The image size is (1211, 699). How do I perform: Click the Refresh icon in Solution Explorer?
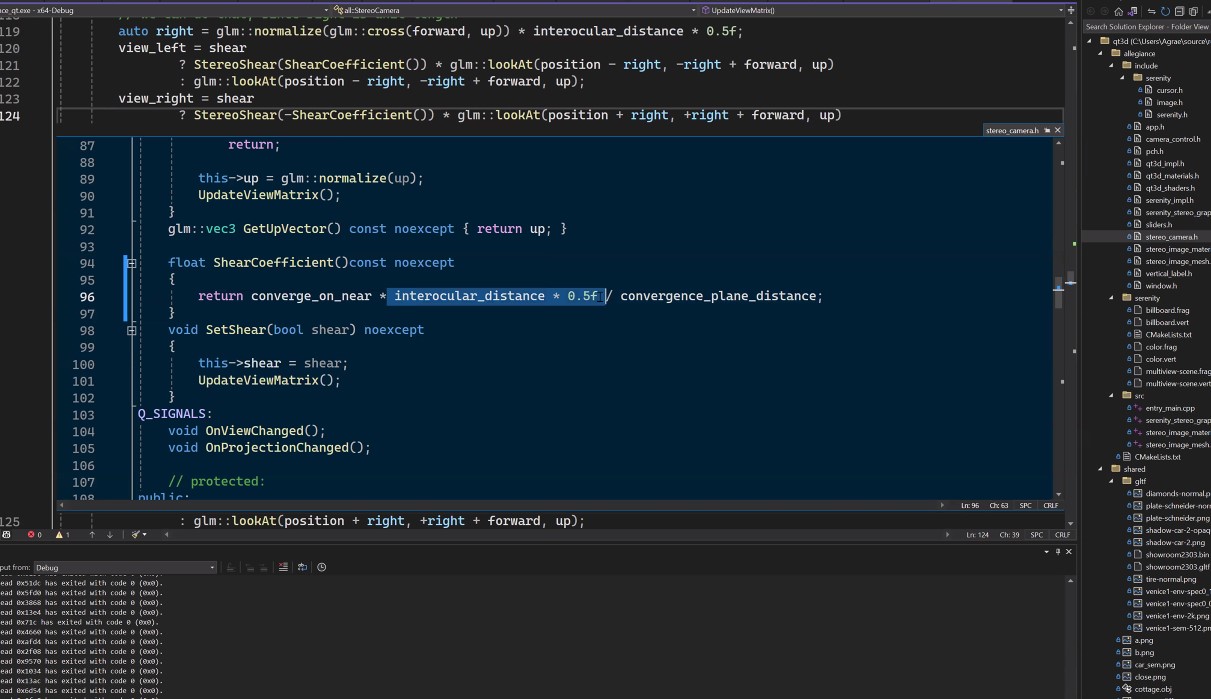pyautogui.click(x=1165, y=11)
